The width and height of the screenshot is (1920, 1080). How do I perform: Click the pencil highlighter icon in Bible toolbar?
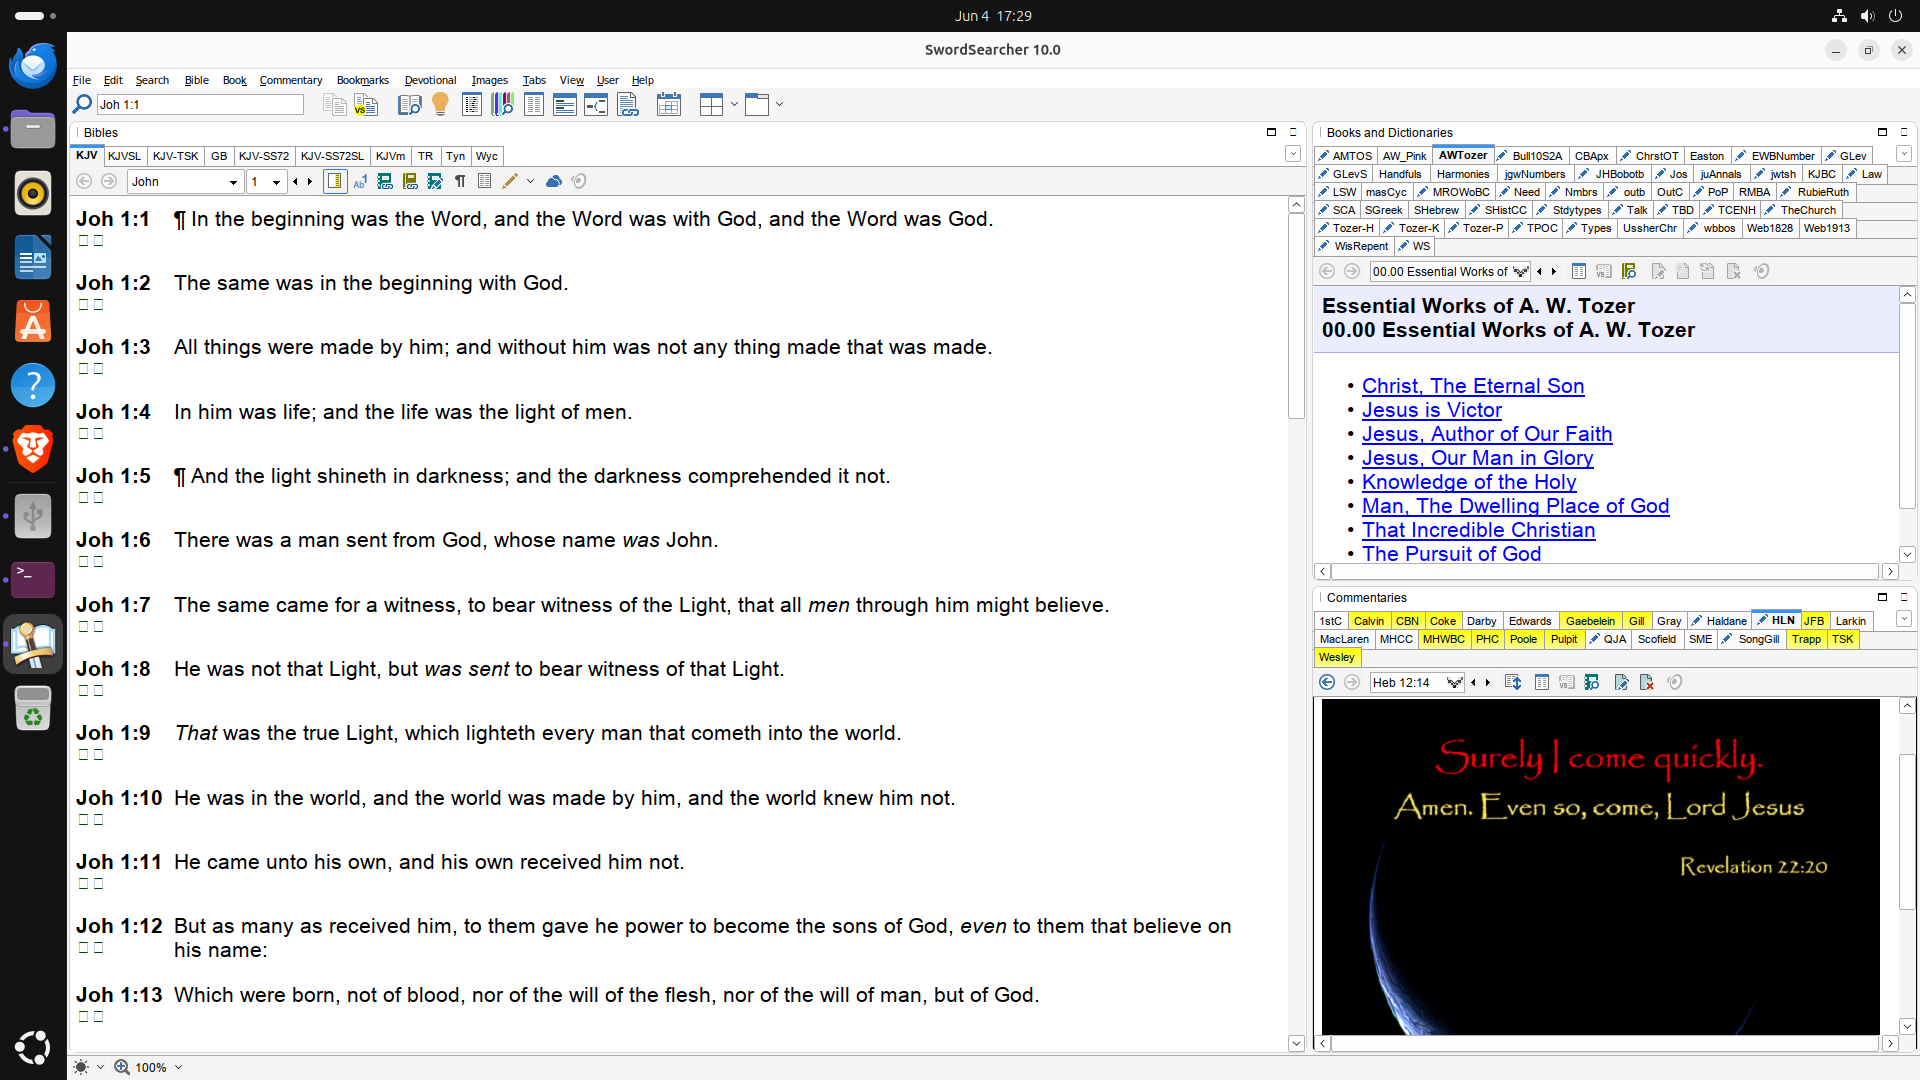(x=510, y=181)
